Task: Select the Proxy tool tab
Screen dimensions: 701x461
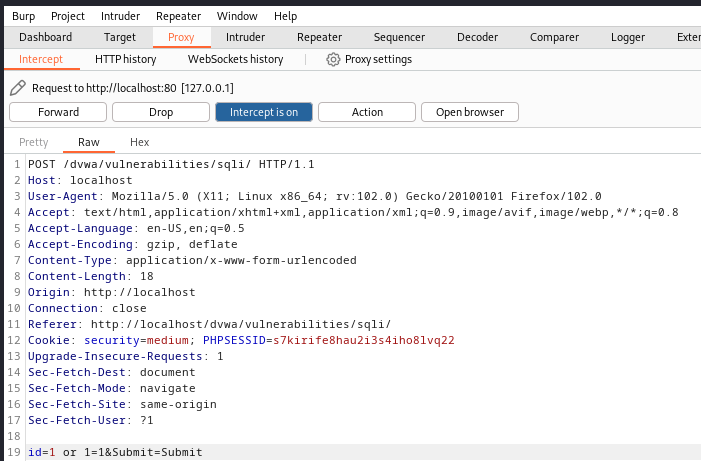Action: pyautogui.click(x=181, y=37)
